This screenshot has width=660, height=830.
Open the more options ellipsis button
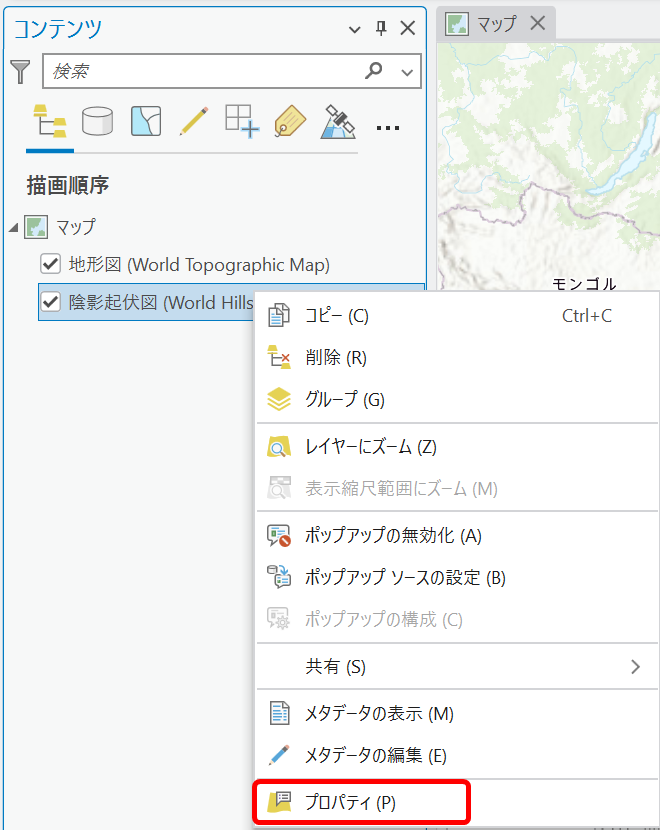[388, 127]
